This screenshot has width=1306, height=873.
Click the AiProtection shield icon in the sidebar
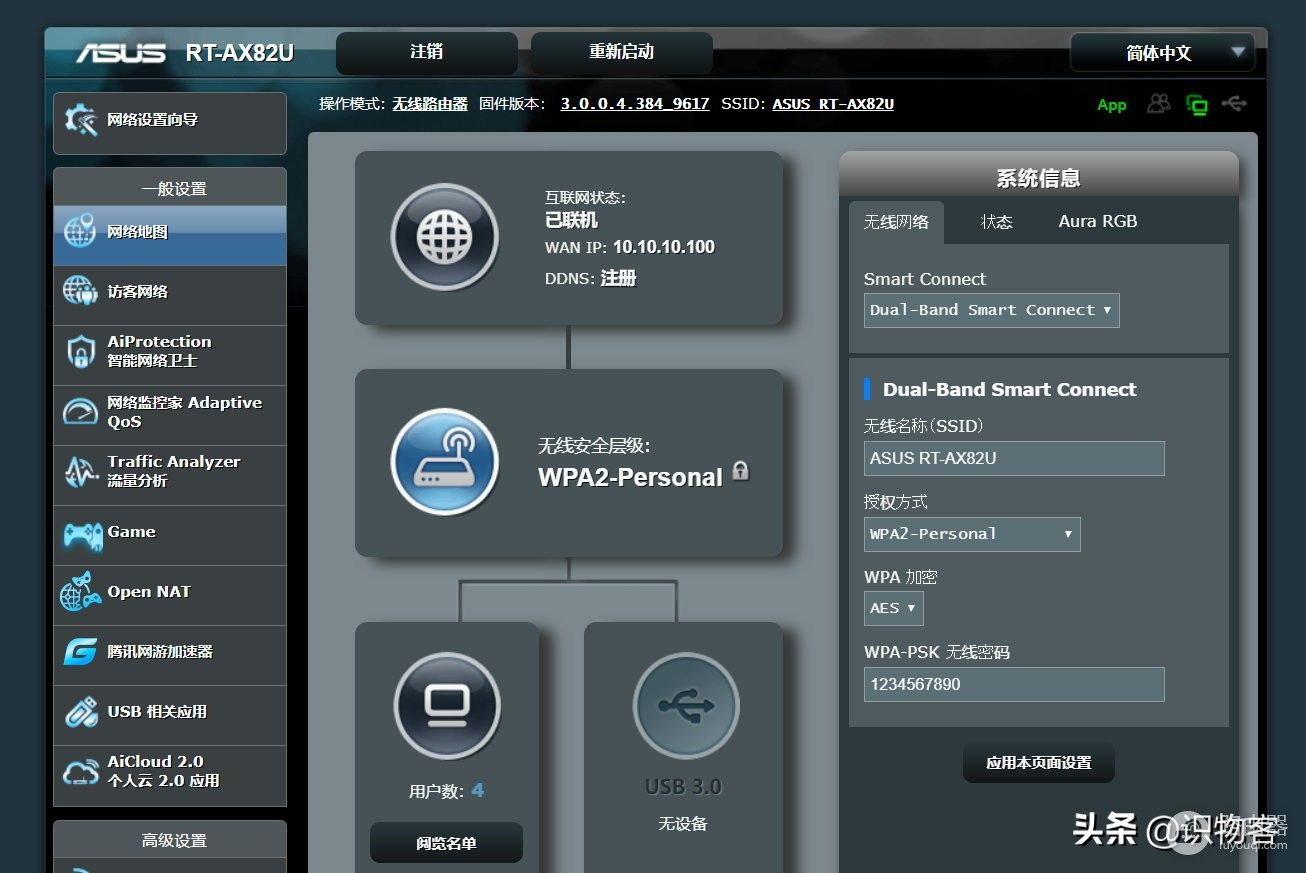tap(80, 352)
